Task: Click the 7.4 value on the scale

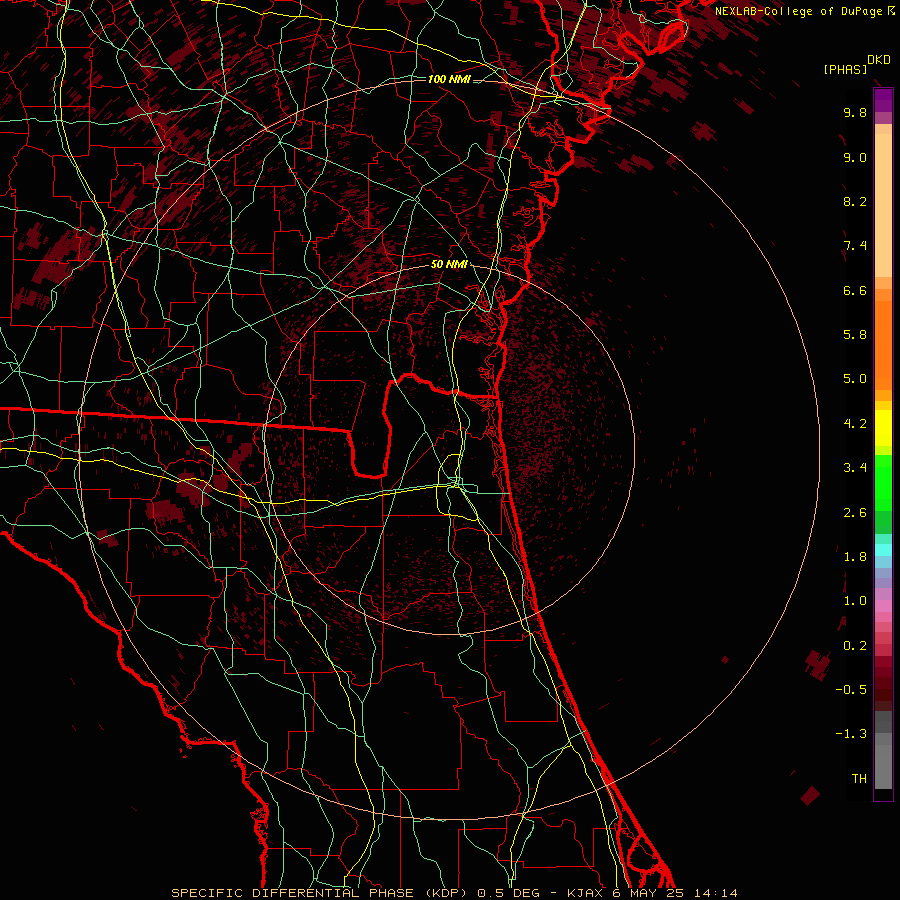Action: 855,246
